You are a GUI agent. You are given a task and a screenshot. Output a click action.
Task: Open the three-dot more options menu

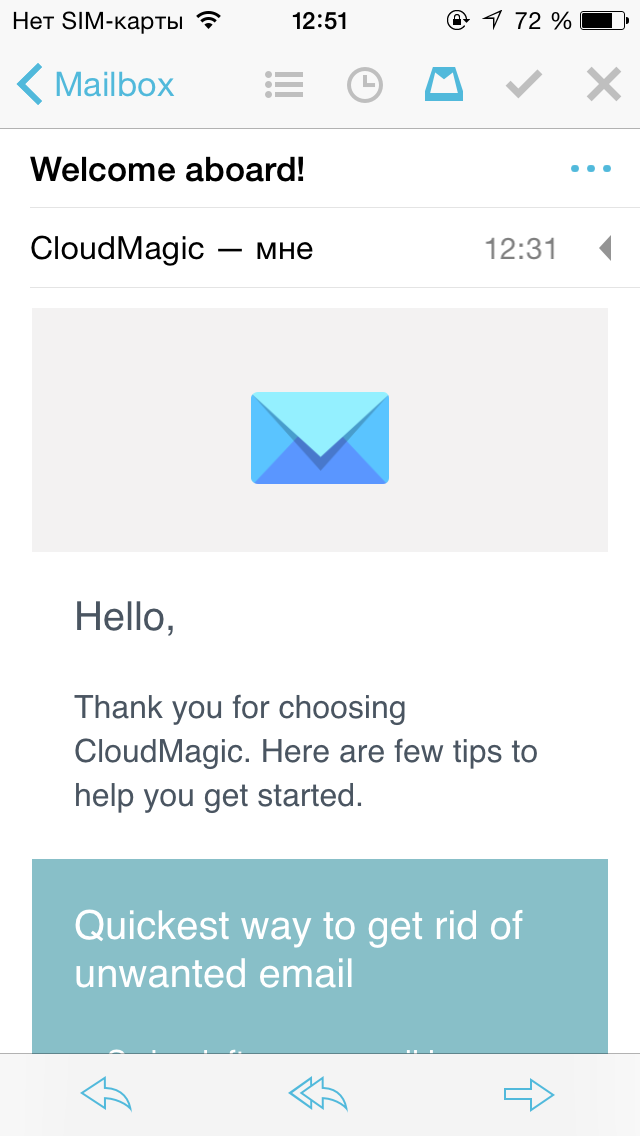(x=591, y=169)
